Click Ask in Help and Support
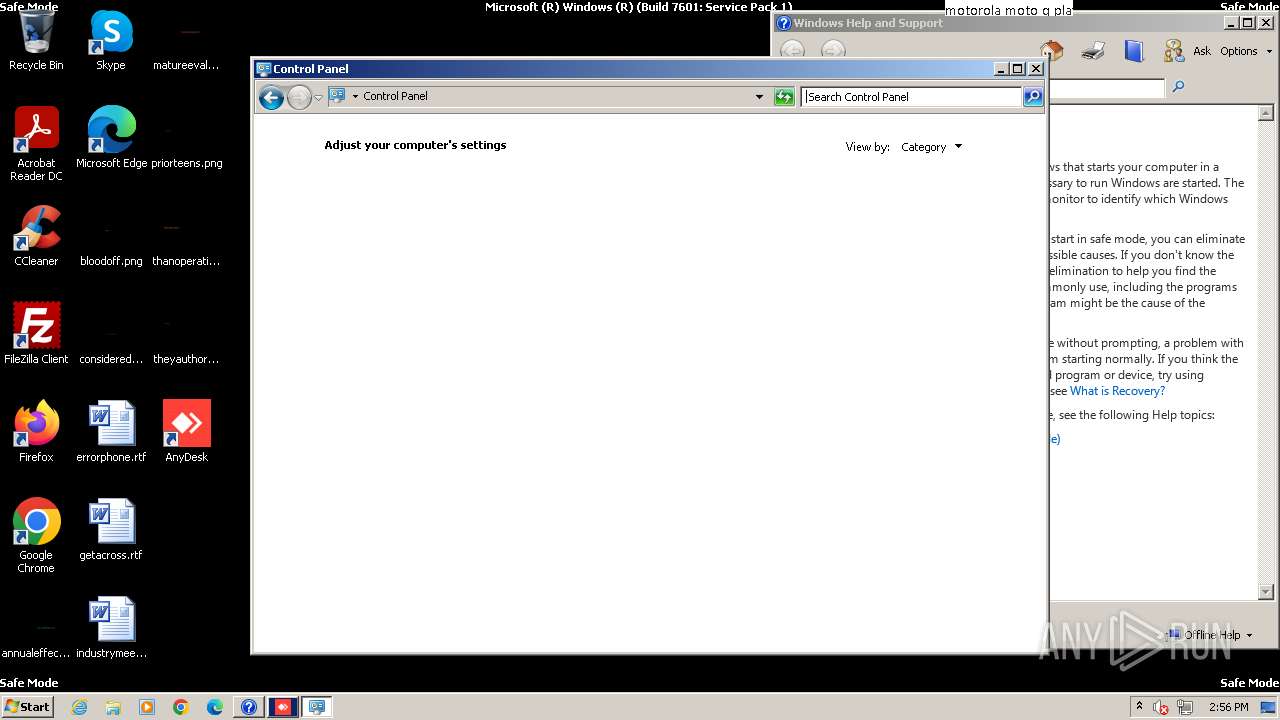This screenshot has height=720, width=1280. point(1187,51)
